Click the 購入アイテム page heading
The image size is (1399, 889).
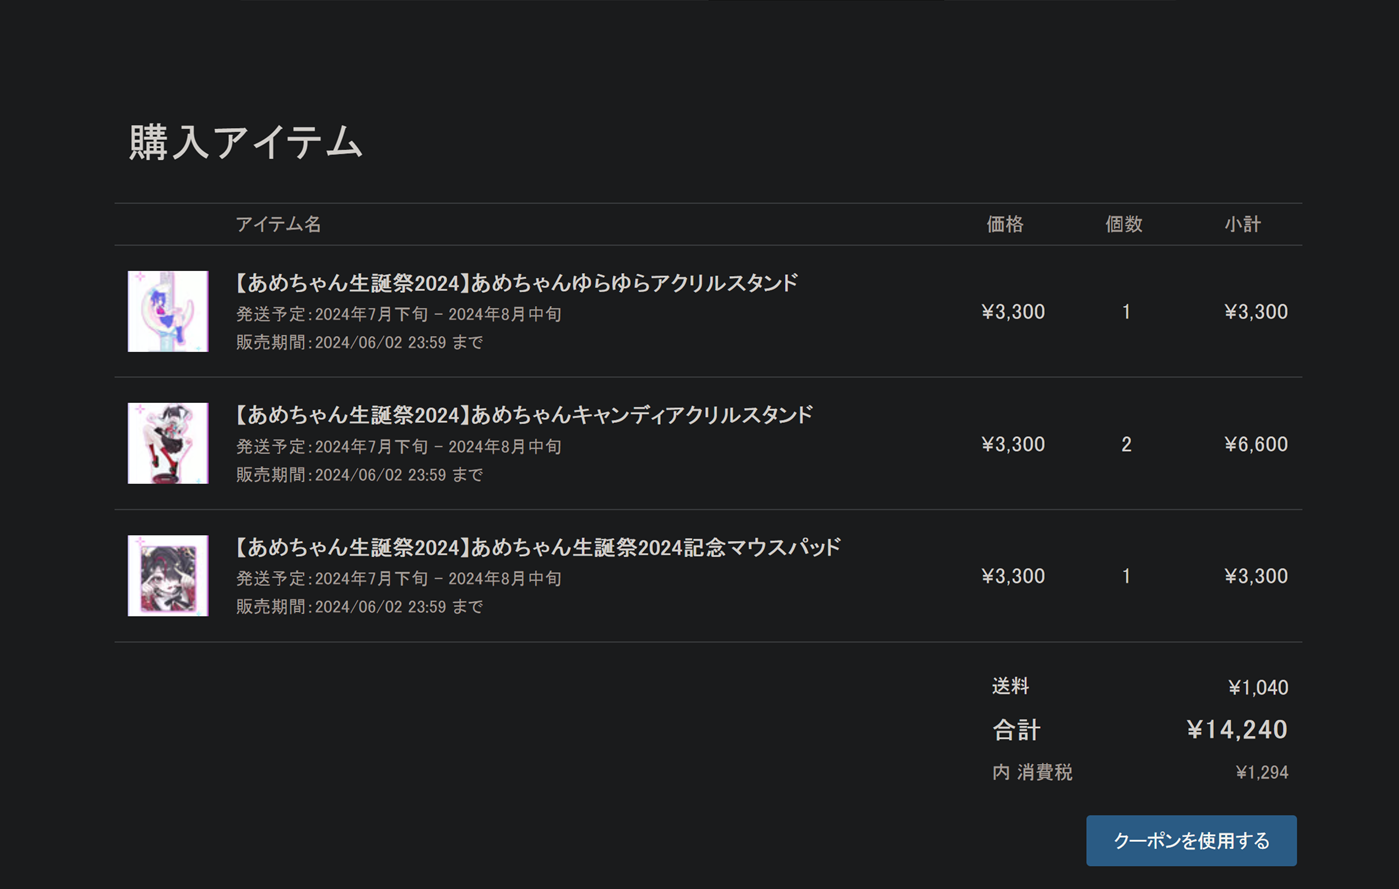point(245,142)
